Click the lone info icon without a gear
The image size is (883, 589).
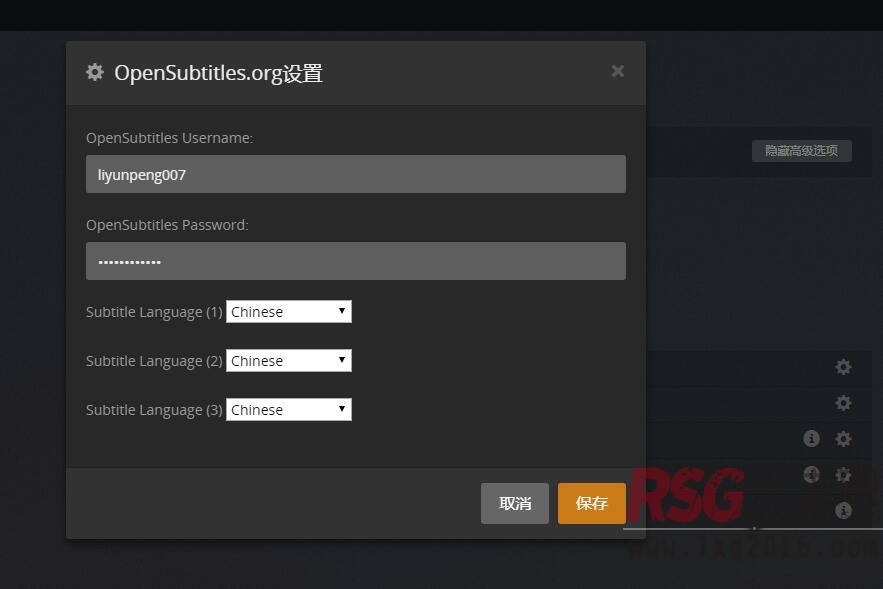843,511
